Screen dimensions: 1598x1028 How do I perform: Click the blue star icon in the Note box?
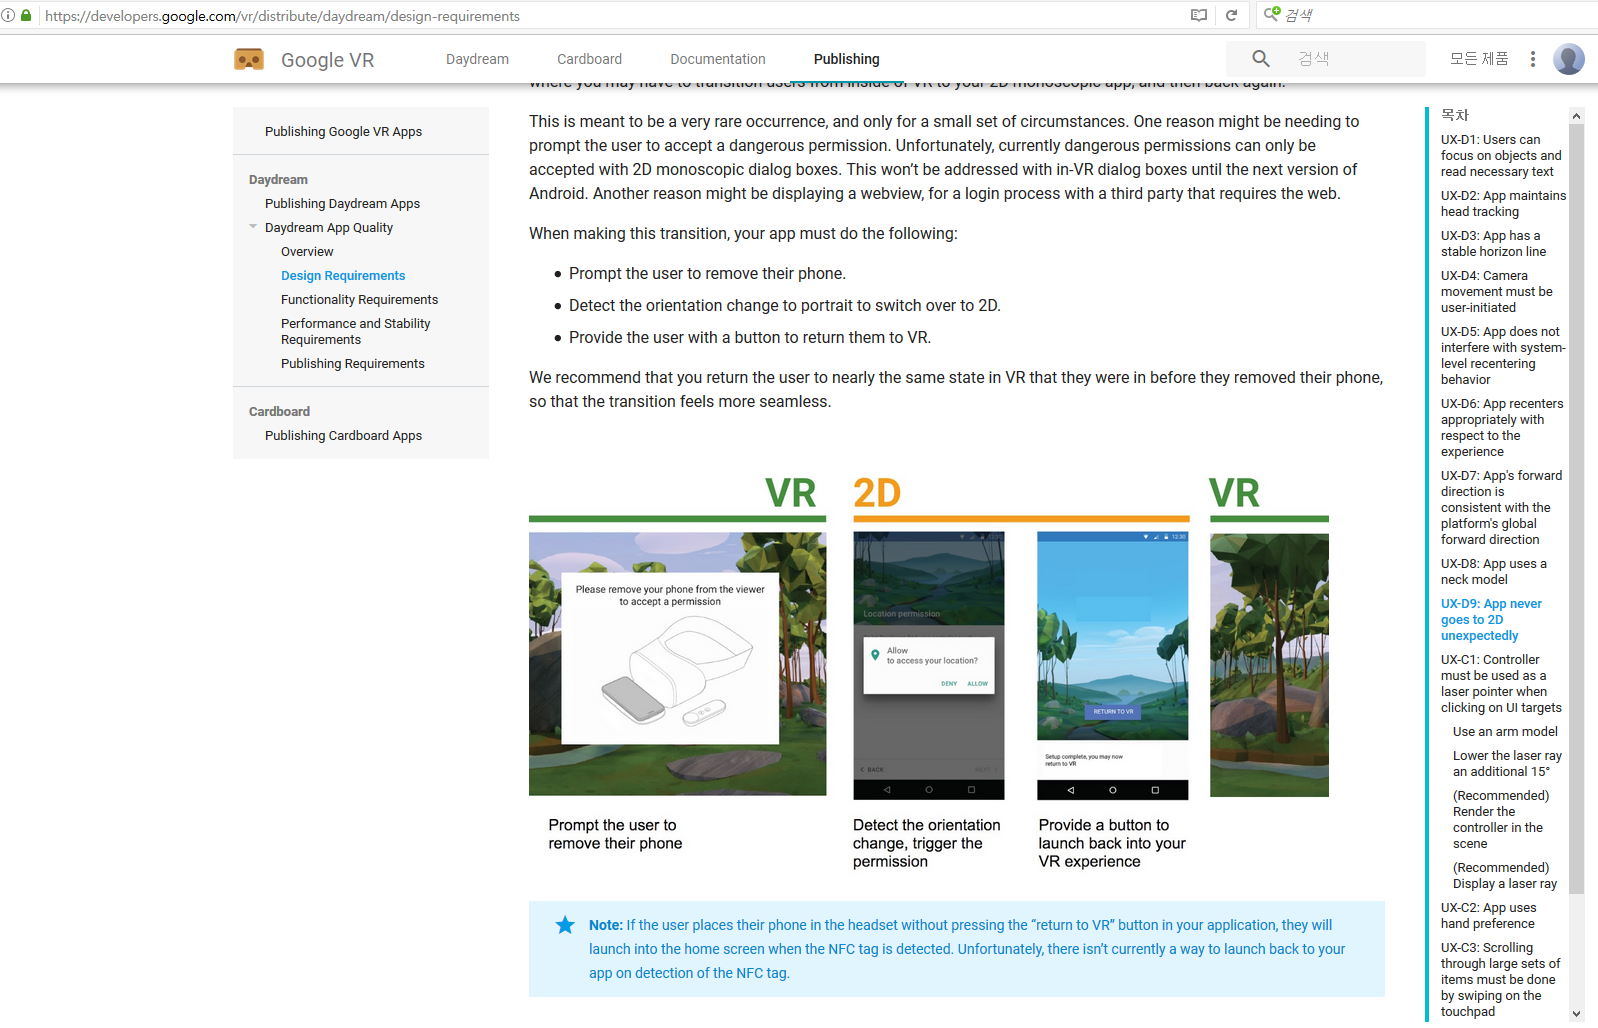coord(565,925)
